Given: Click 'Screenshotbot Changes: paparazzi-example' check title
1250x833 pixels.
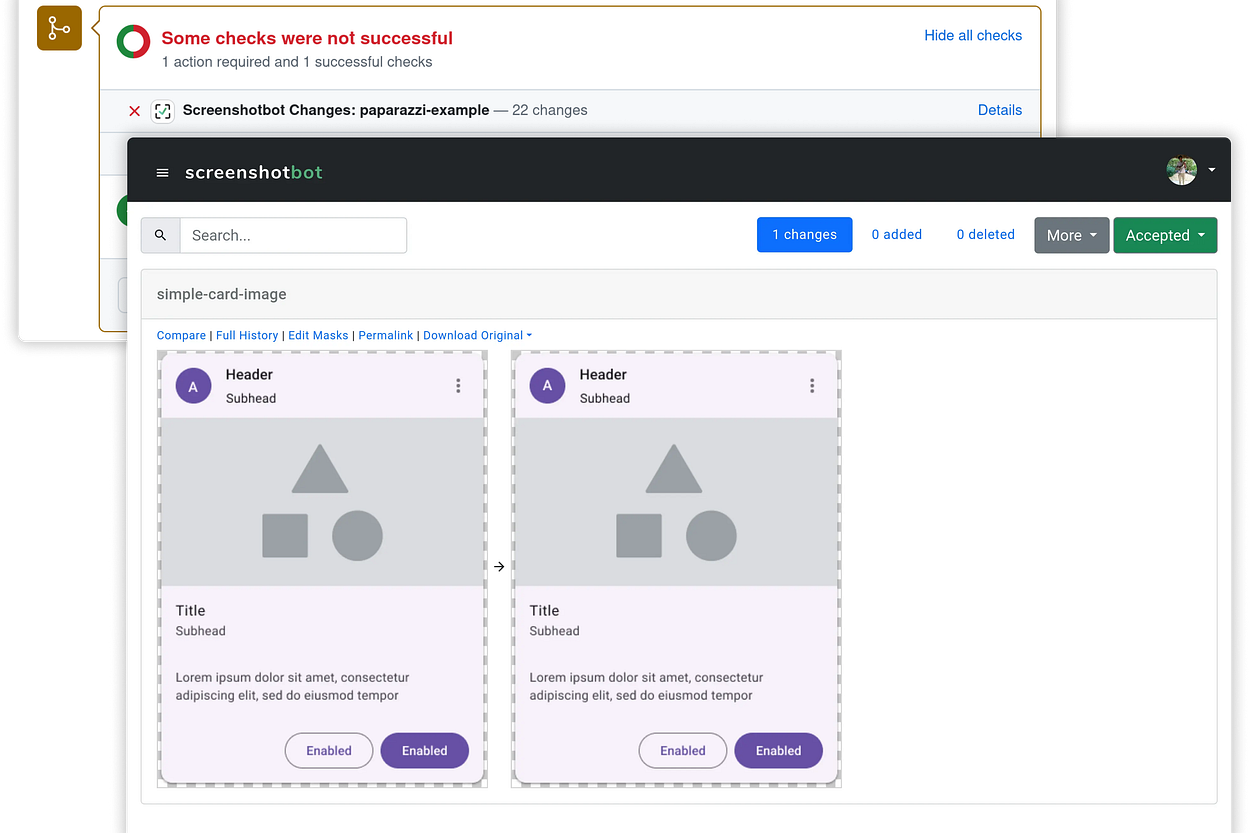Looking at the screenshot, I should point(336,110).
